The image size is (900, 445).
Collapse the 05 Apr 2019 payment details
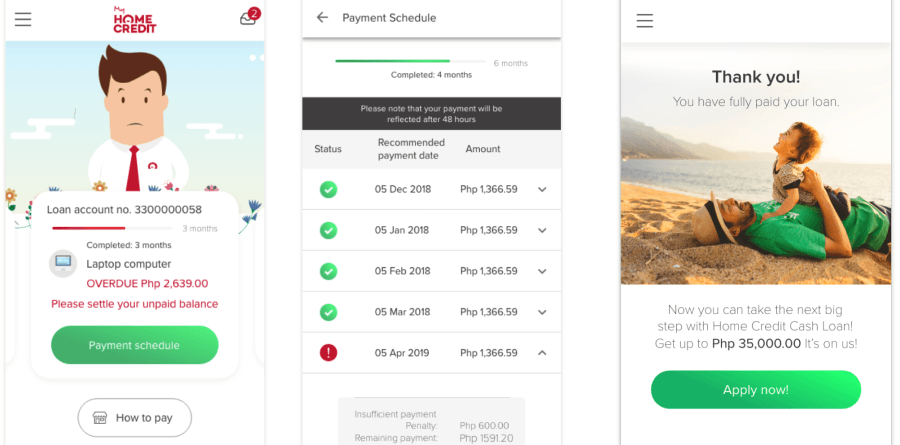[x=542, y=352]
